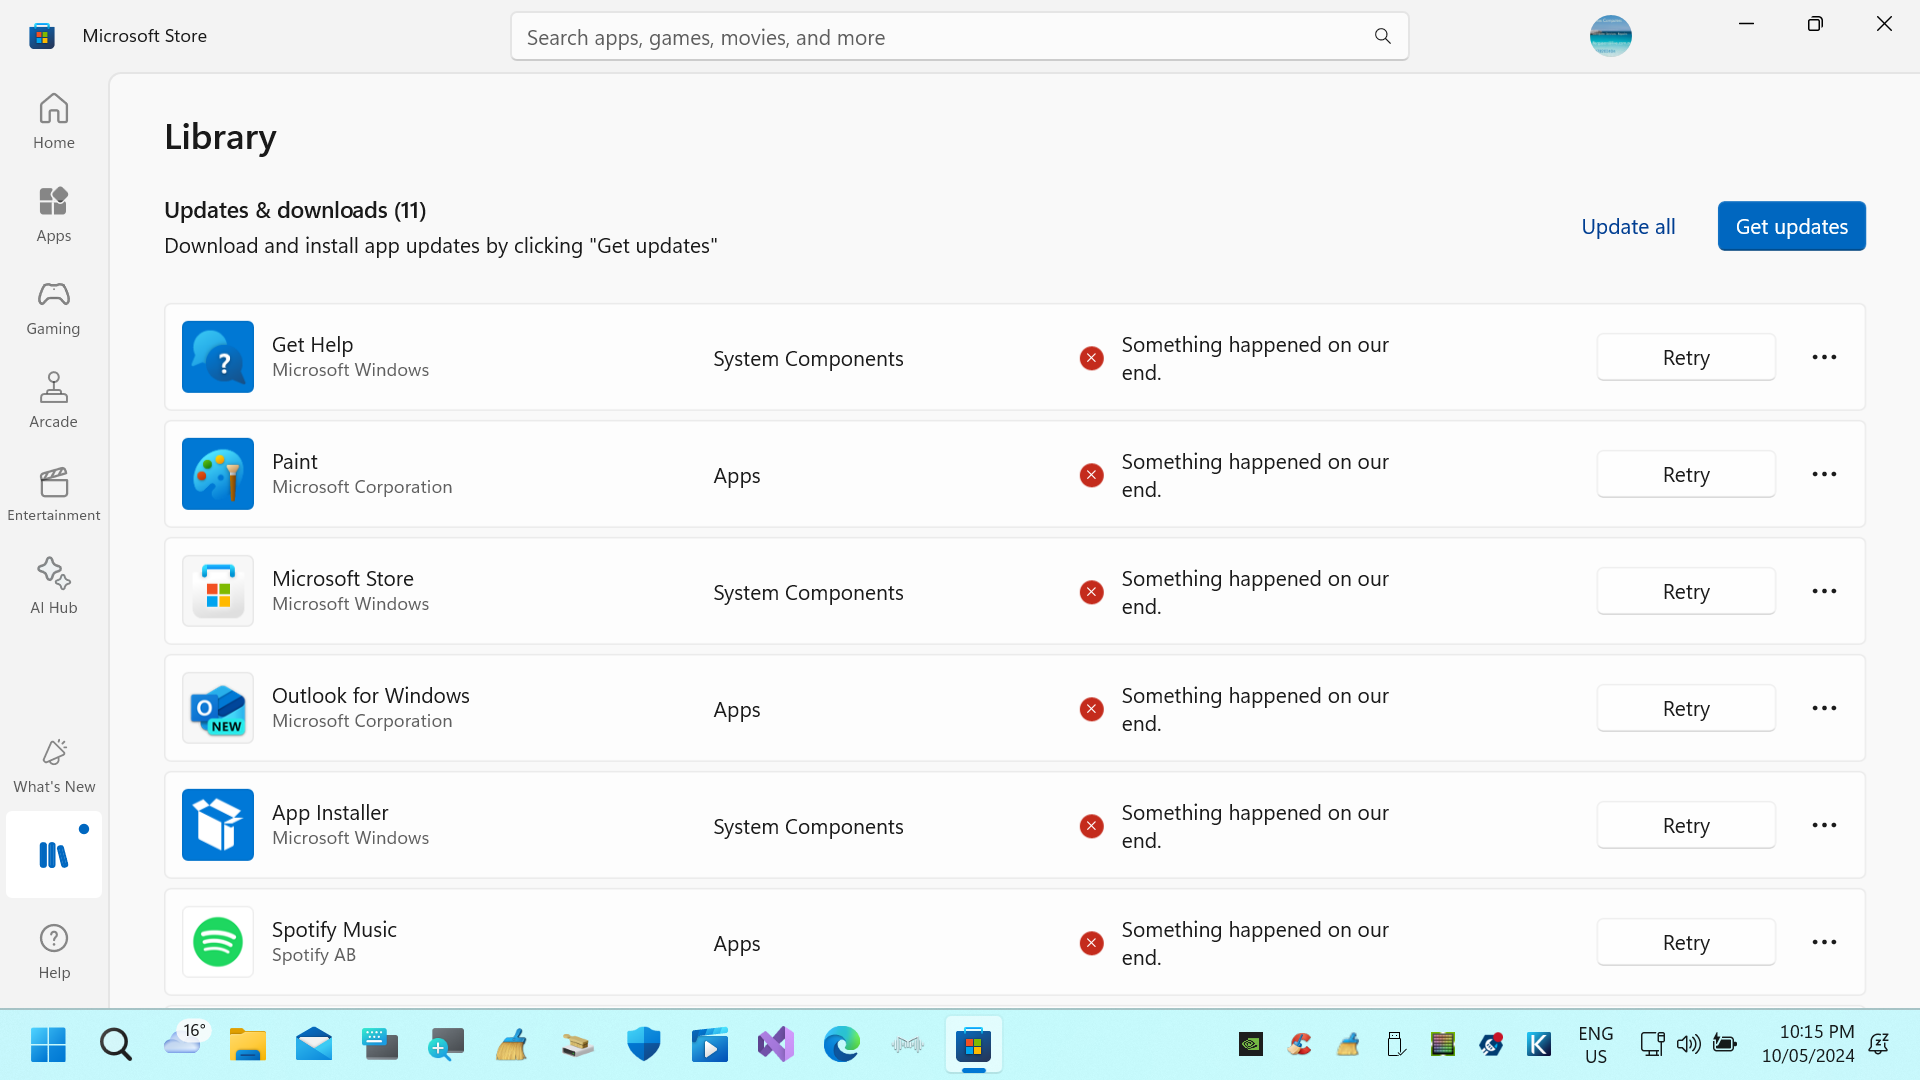Click the search magnifier icon
The width and height of the screenshot is (1920, 1080).
coord(1383,37)
